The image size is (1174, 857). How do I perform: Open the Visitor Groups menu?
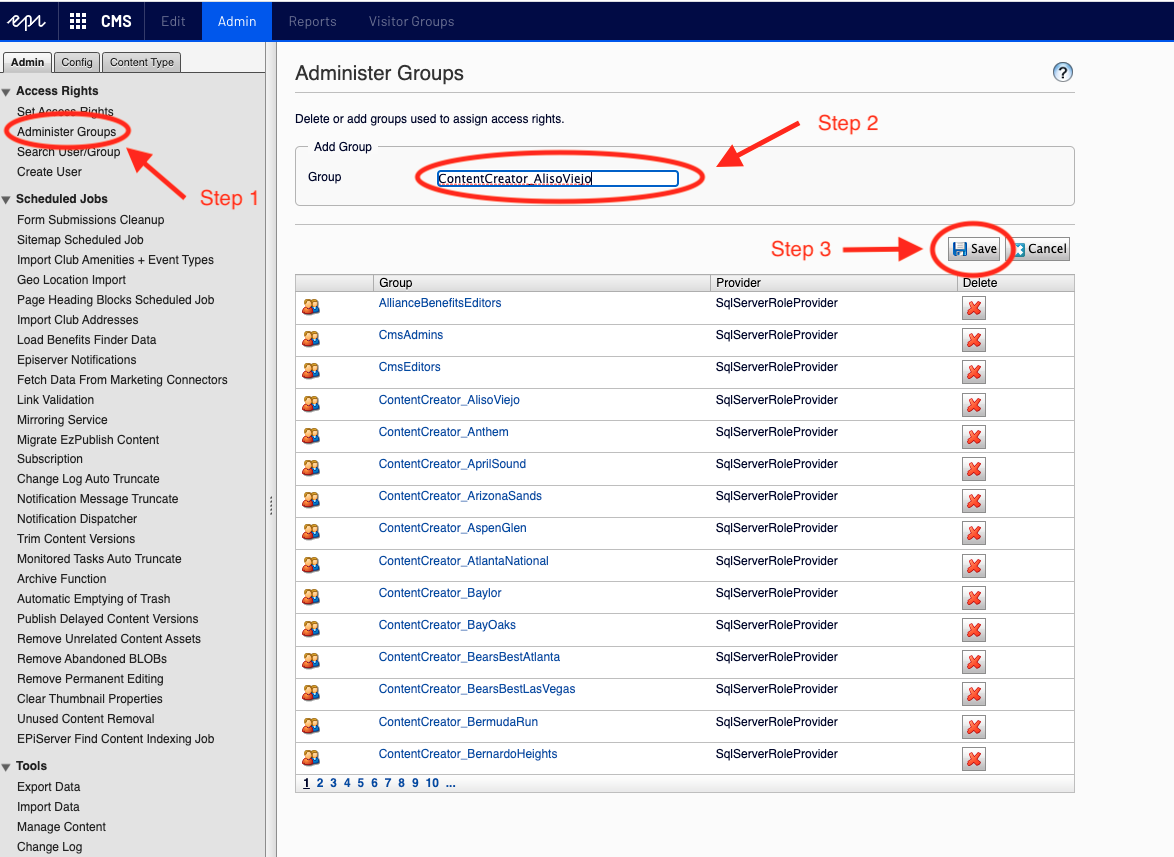411,22
